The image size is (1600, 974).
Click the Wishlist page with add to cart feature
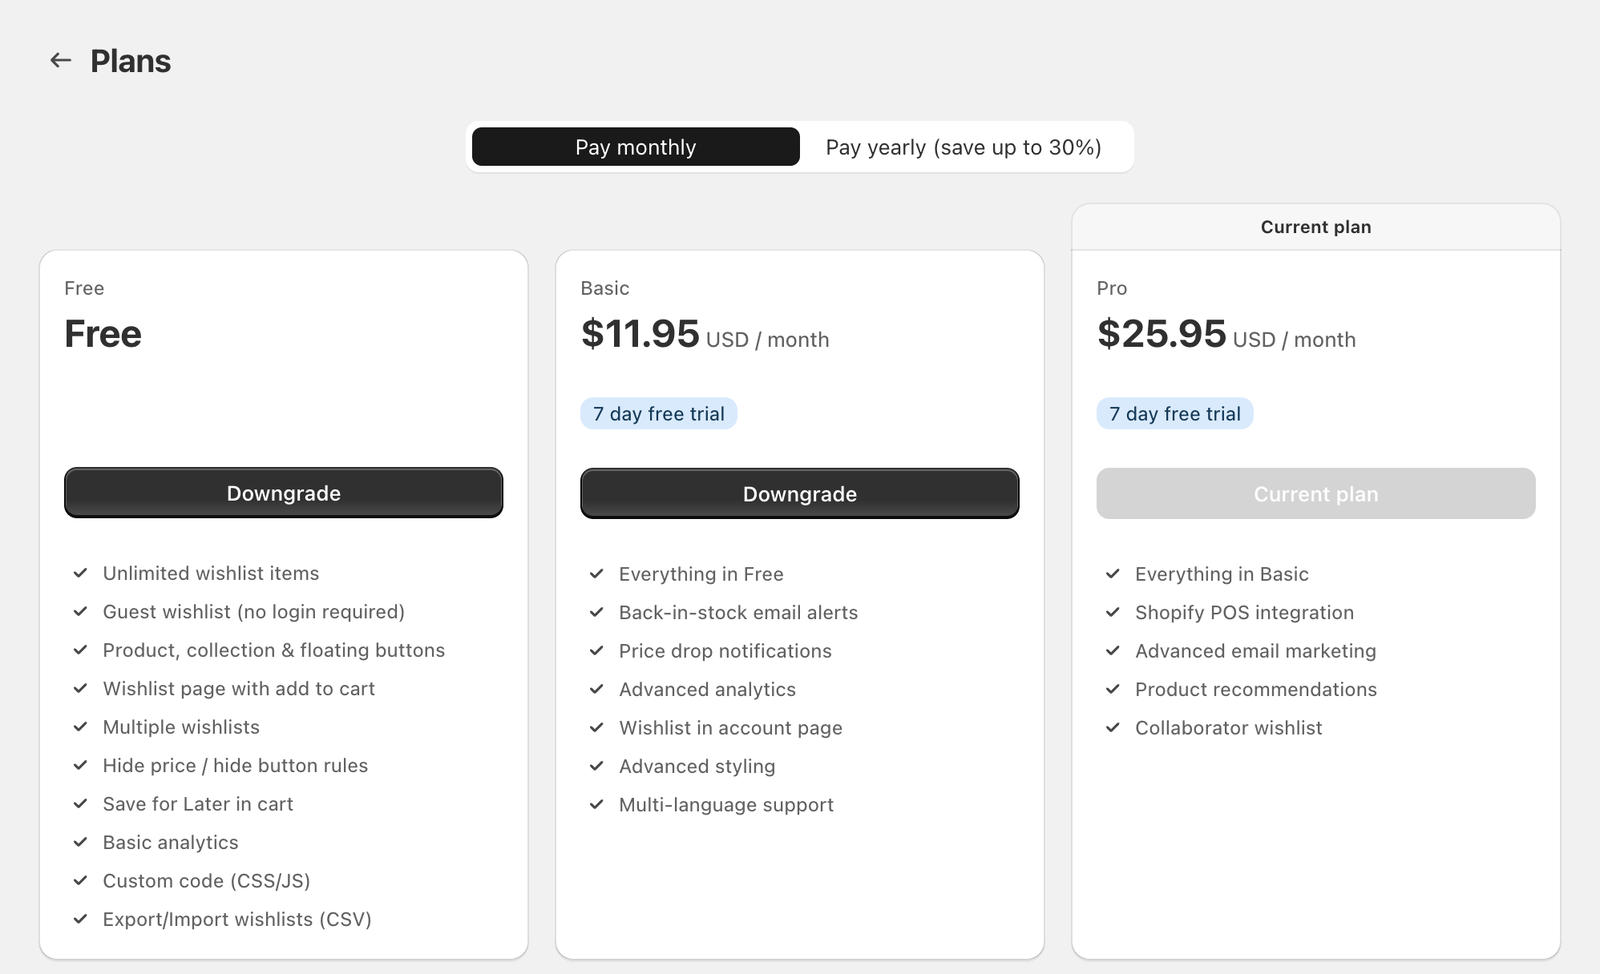point(239,689)
